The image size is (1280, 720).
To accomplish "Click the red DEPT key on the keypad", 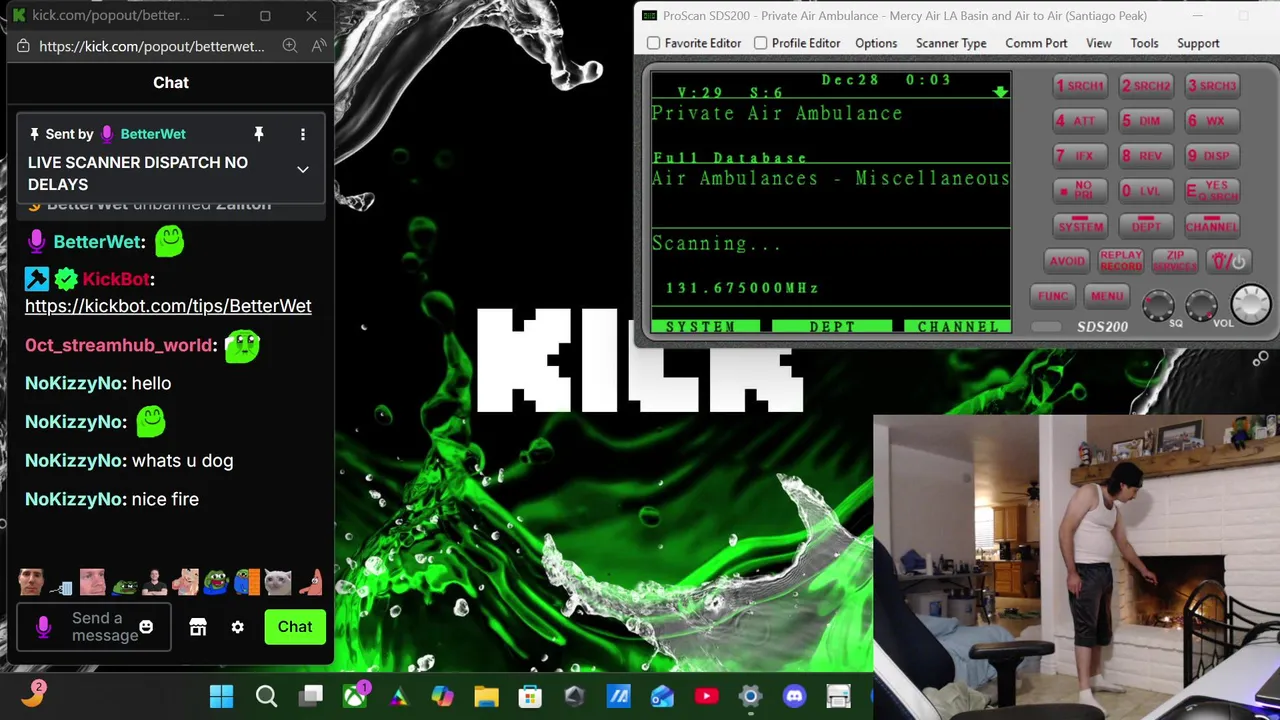I will coord(1146,226).
